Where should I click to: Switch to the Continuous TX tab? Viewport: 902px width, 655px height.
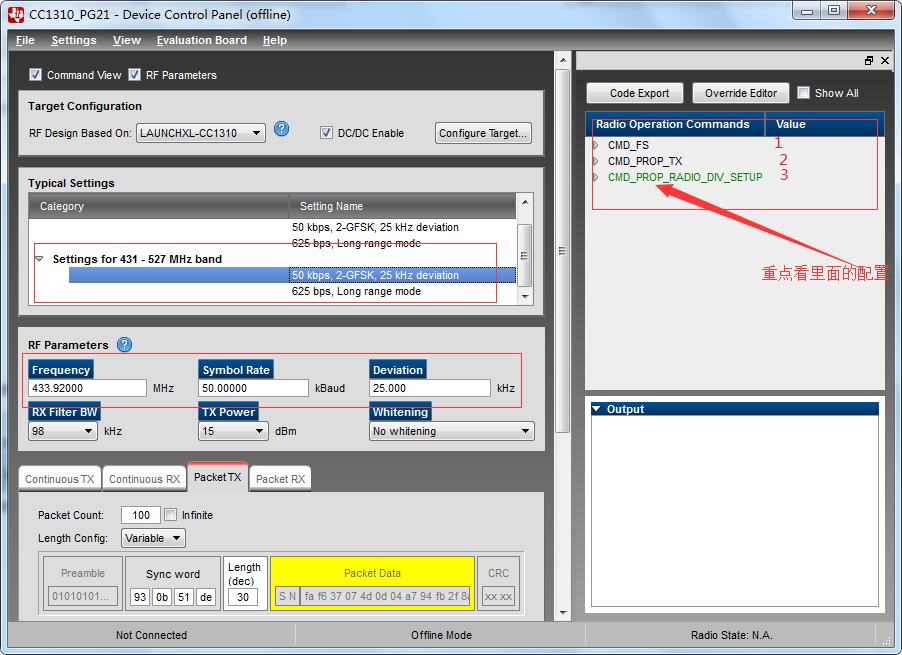pos(60,479)
